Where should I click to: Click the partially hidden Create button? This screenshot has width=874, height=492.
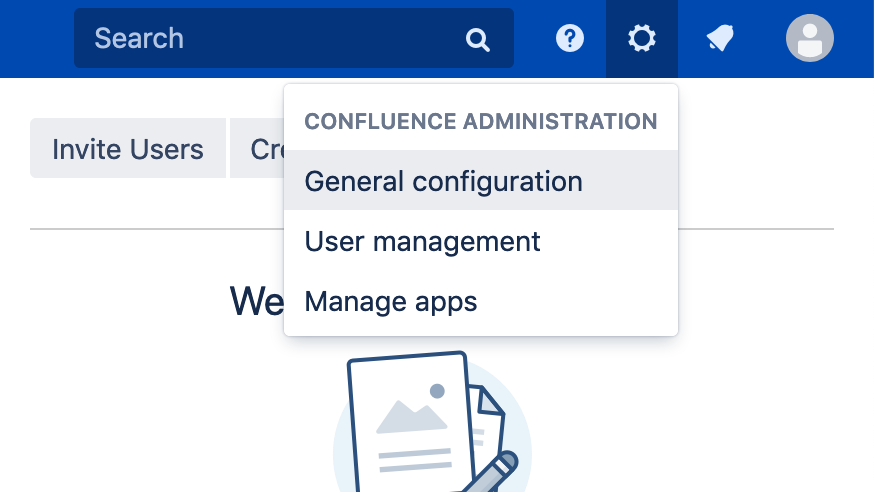258,148
